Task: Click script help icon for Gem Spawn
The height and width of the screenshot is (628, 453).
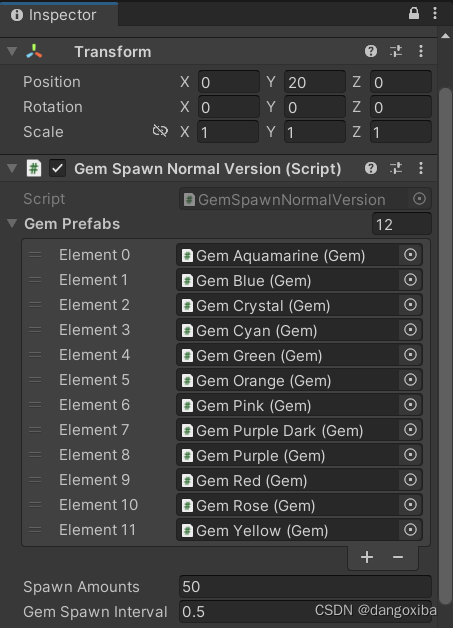Action: point(371,168)
